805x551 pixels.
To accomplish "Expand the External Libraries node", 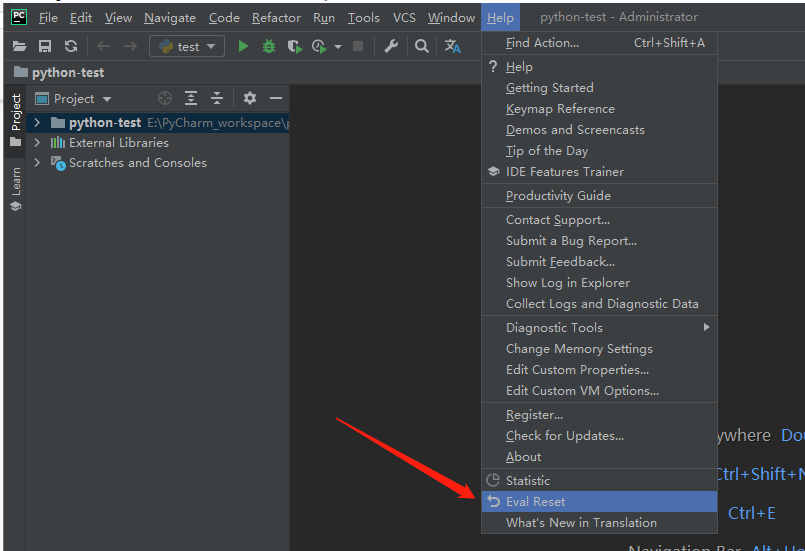I will point(37,143).
